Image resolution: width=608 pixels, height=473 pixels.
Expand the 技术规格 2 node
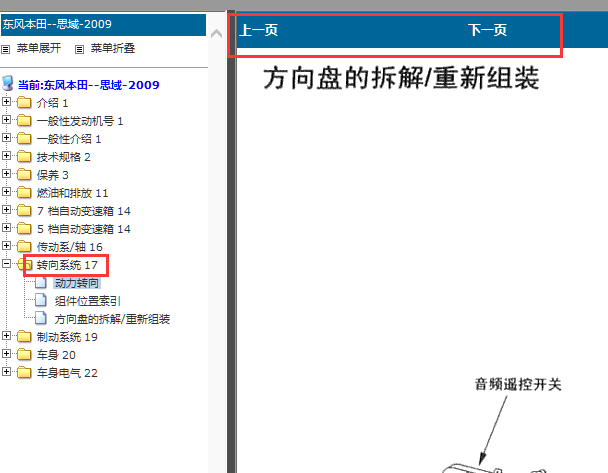point(6,155)
